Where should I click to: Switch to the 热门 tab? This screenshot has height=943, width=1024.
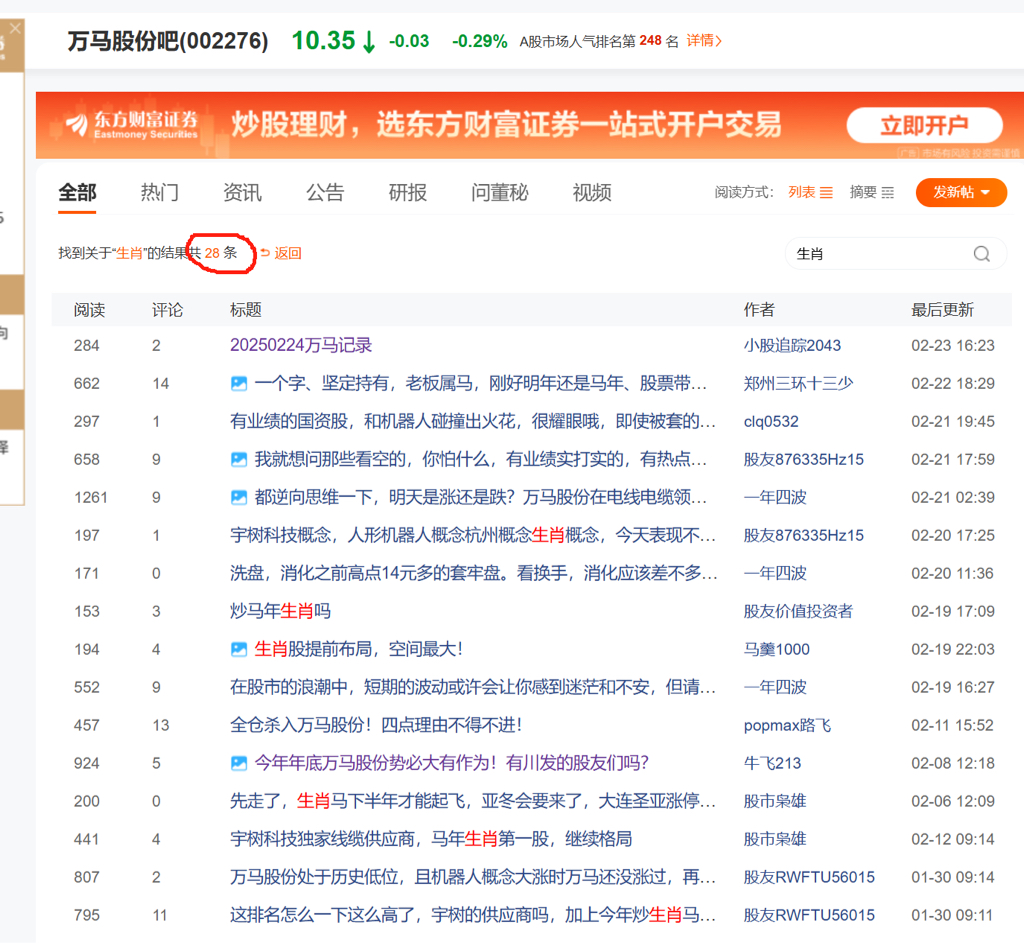click(x=160, y=192)
